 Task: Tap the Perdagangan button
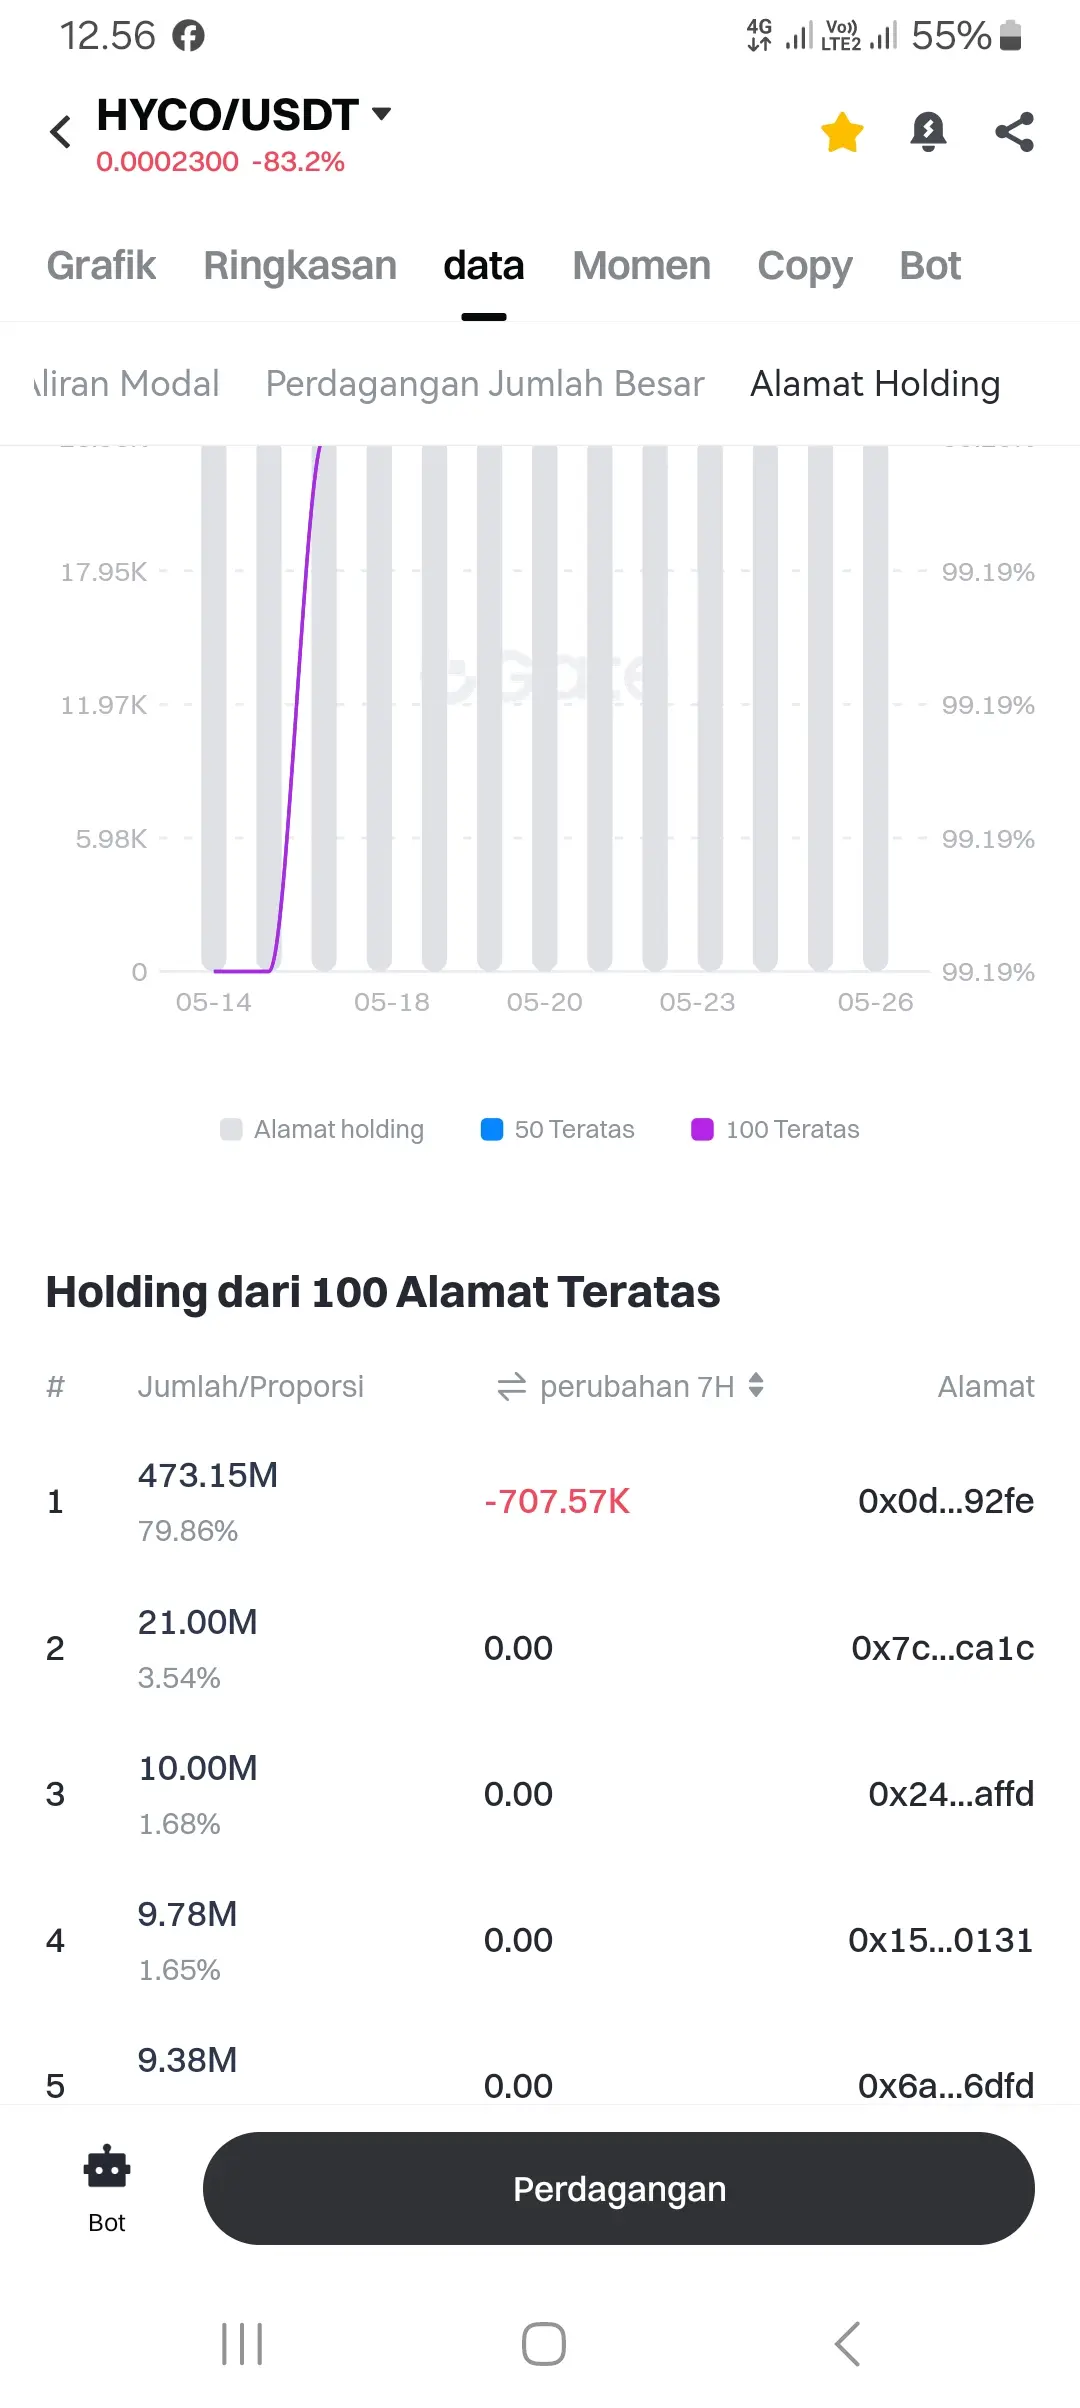tap(618, 2188)
